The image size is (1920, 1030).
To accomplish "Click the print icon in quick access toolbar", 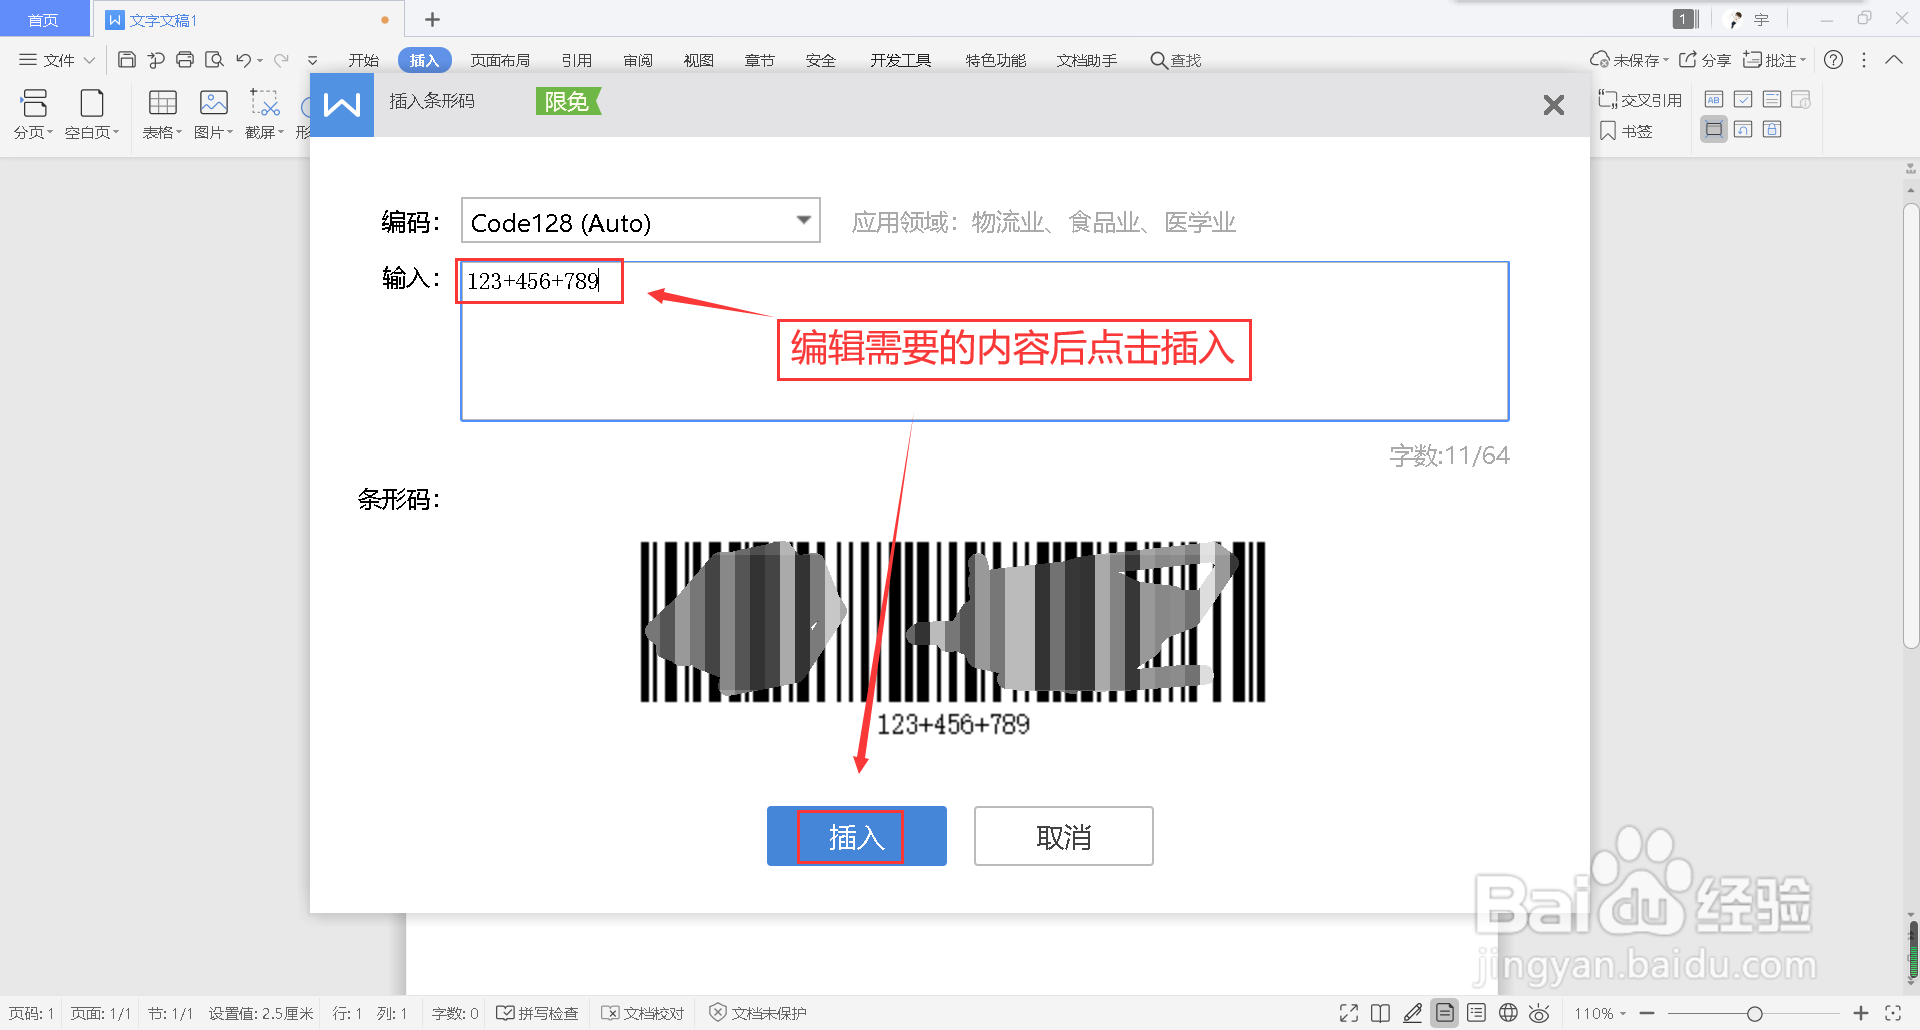I will coord(185,60).
